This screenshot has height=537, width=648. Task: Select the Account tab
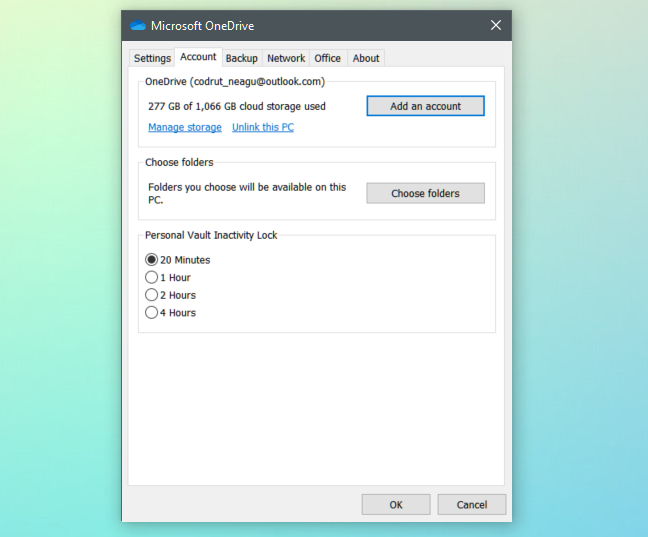click(198, 57)
